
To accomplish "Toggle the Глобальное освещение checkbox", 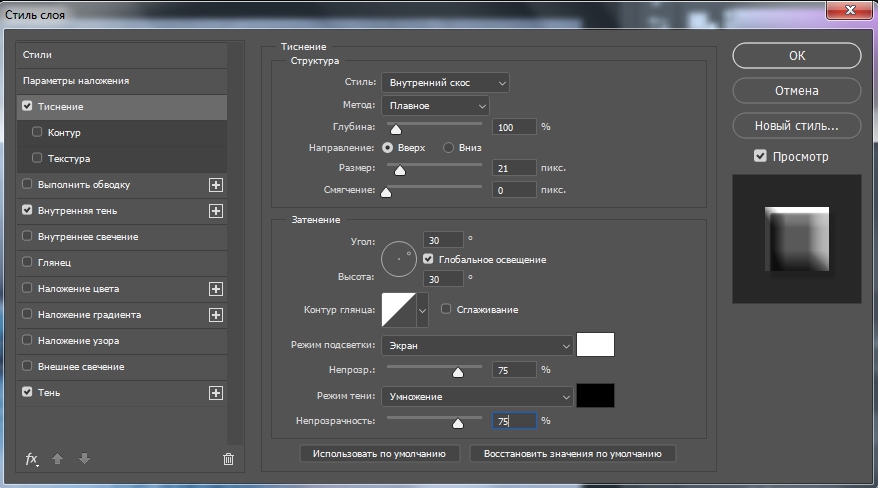I will tap(428, 259).
